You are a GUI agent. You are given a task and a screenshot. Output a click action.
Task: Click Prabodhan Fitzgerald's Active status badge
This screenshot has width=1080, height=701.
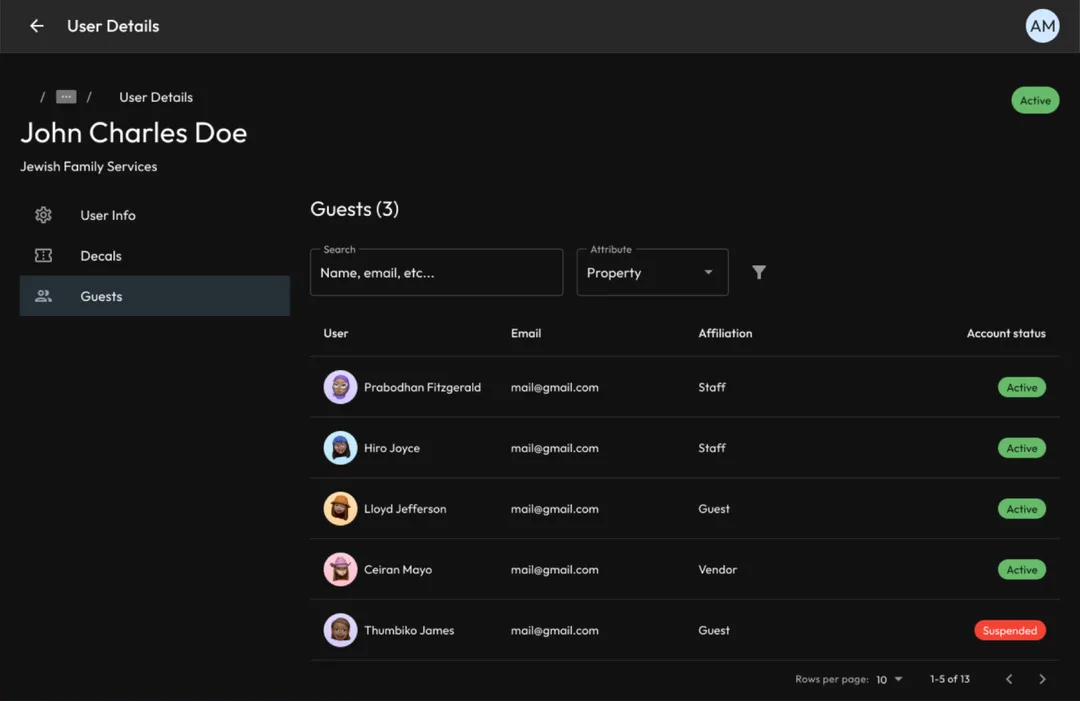(1021, 387)
